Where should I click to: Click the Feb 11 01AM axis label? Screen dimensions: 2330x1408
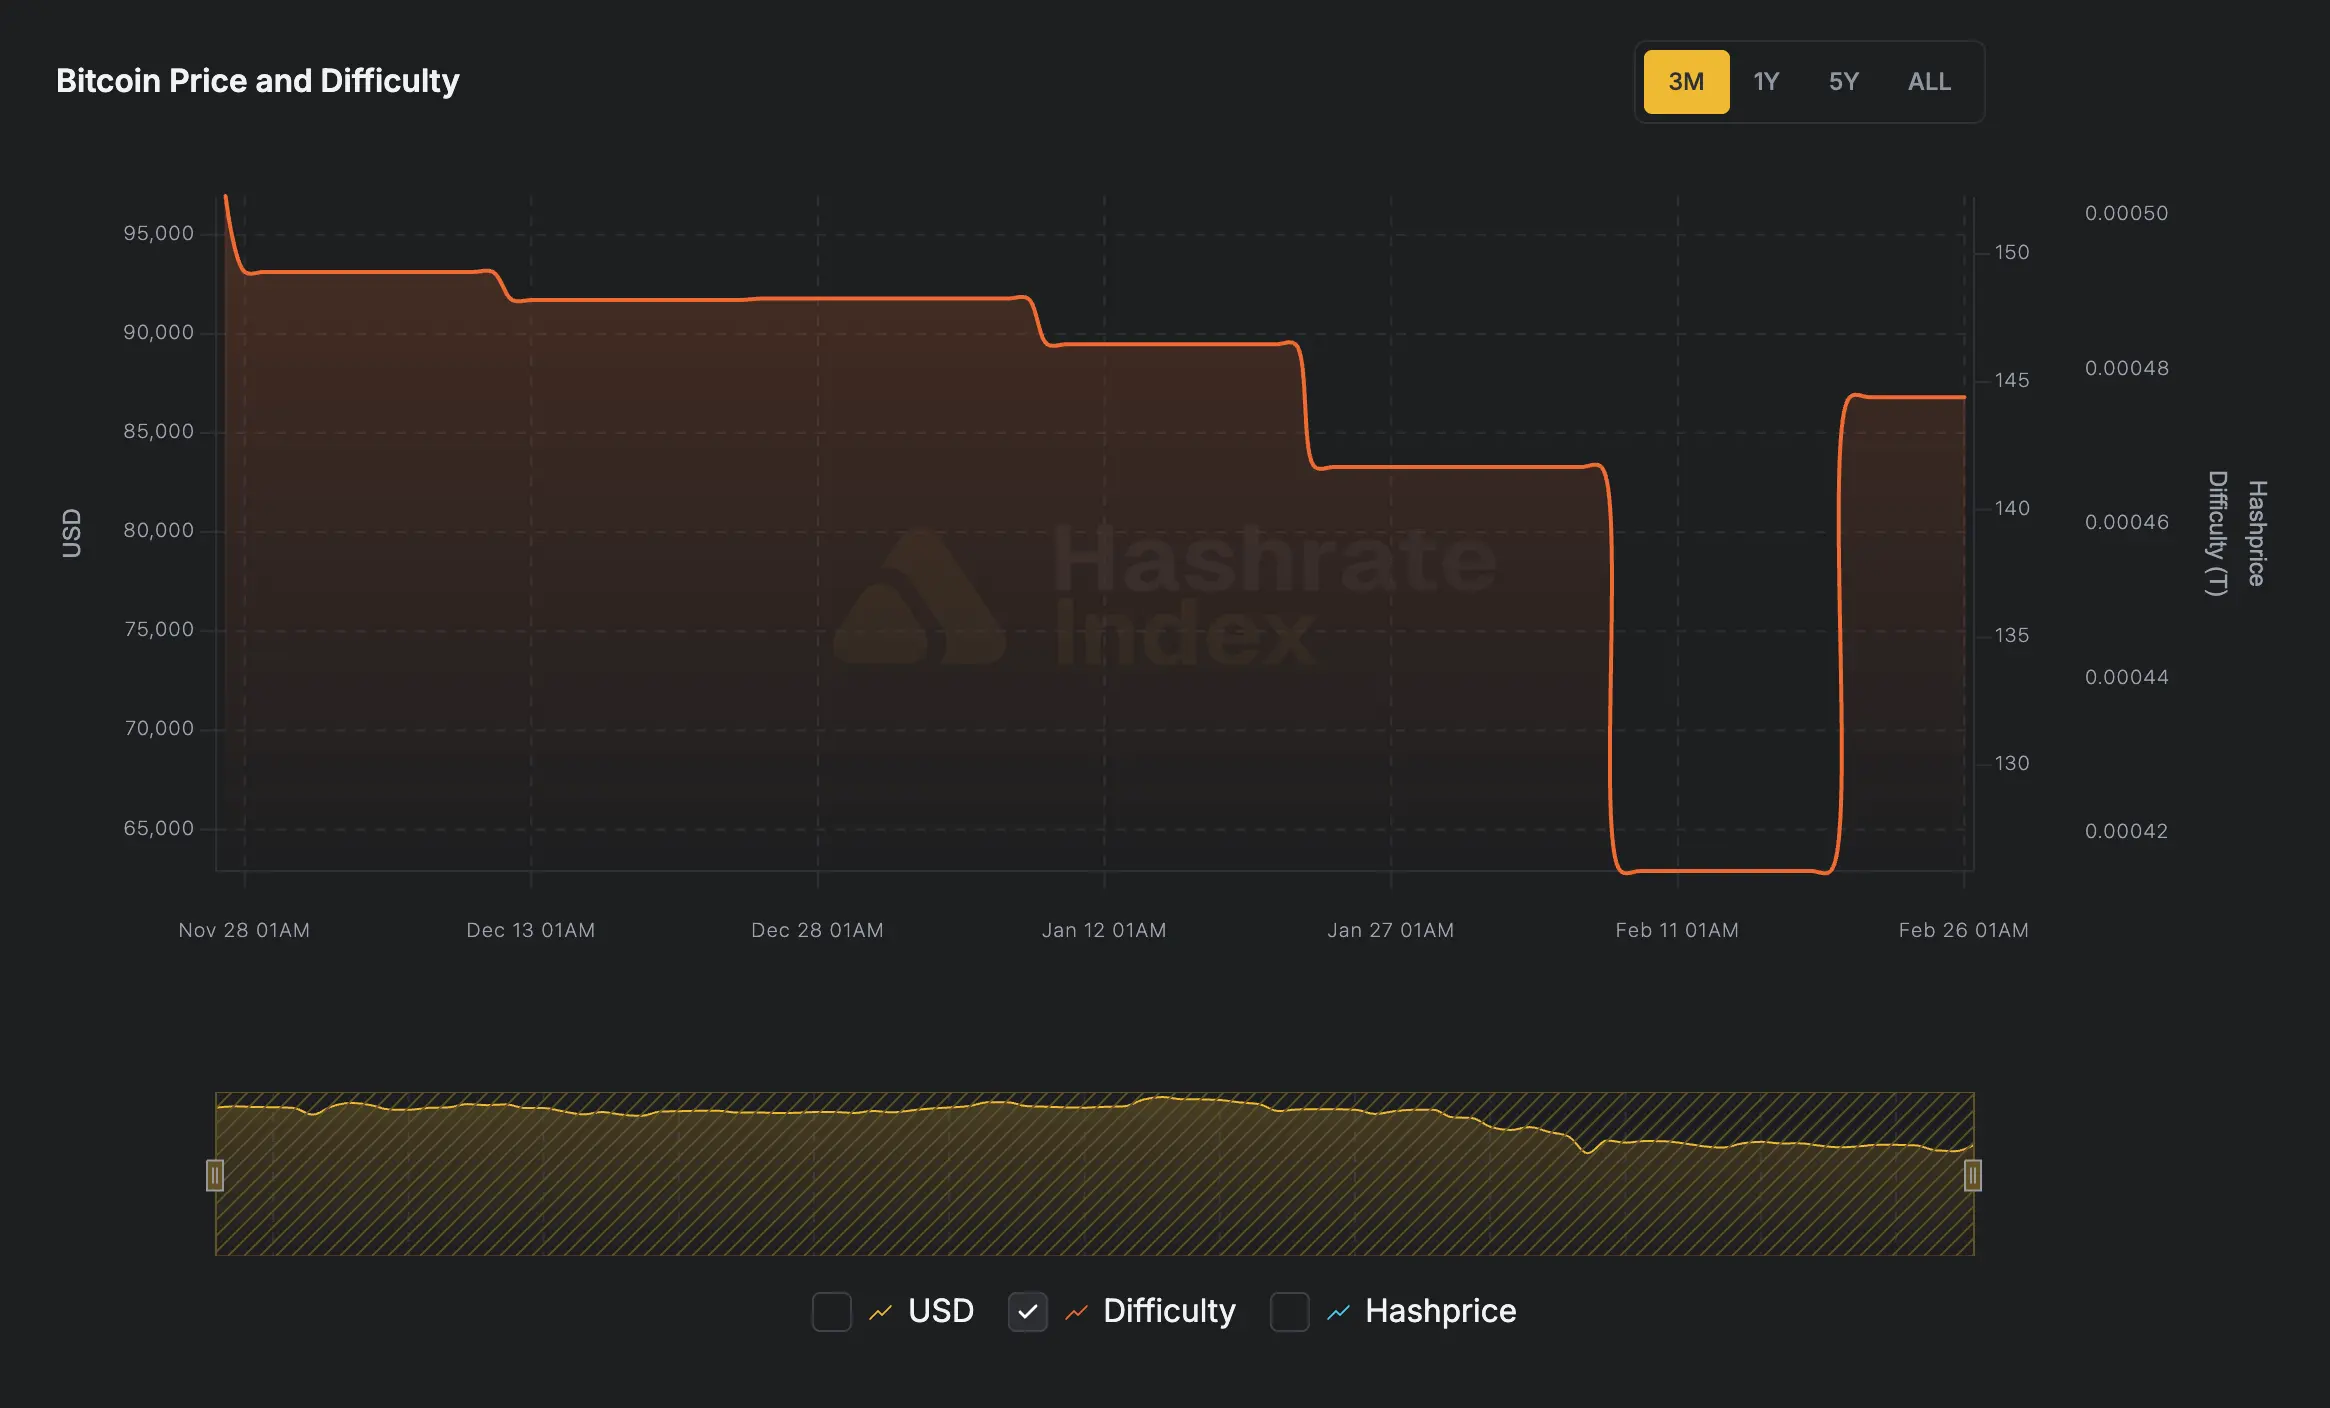click(1677, 930)
